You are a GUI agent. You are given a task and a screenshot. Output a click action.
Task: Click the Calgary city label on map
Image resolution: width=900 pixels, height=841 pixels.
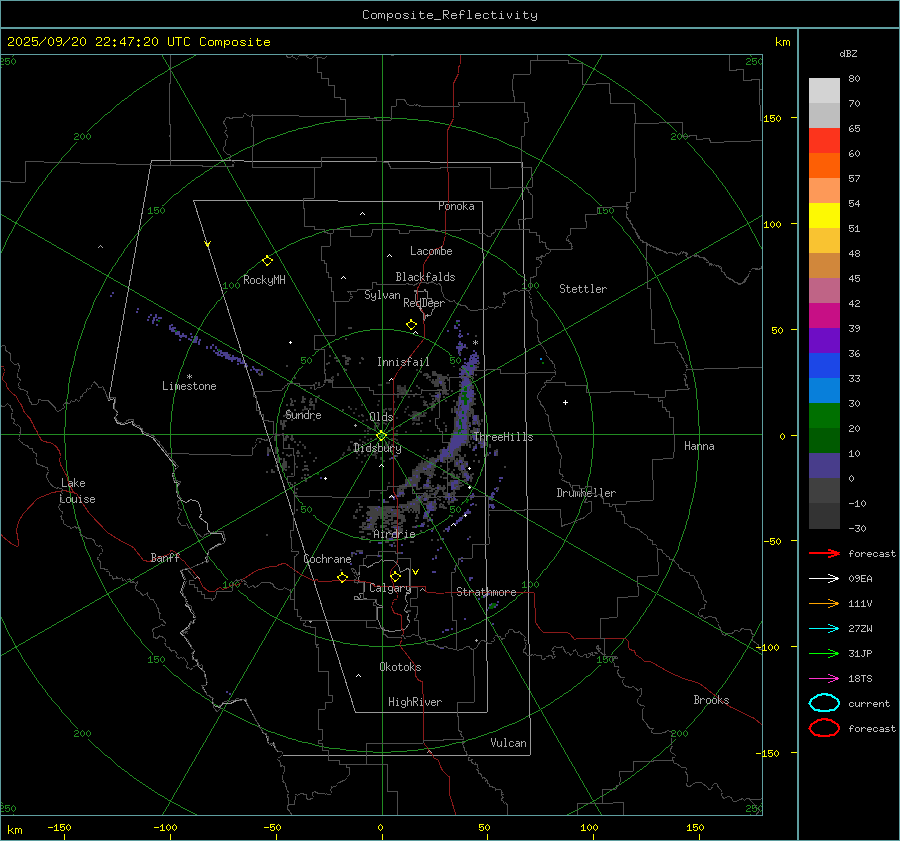pos(389,589)
